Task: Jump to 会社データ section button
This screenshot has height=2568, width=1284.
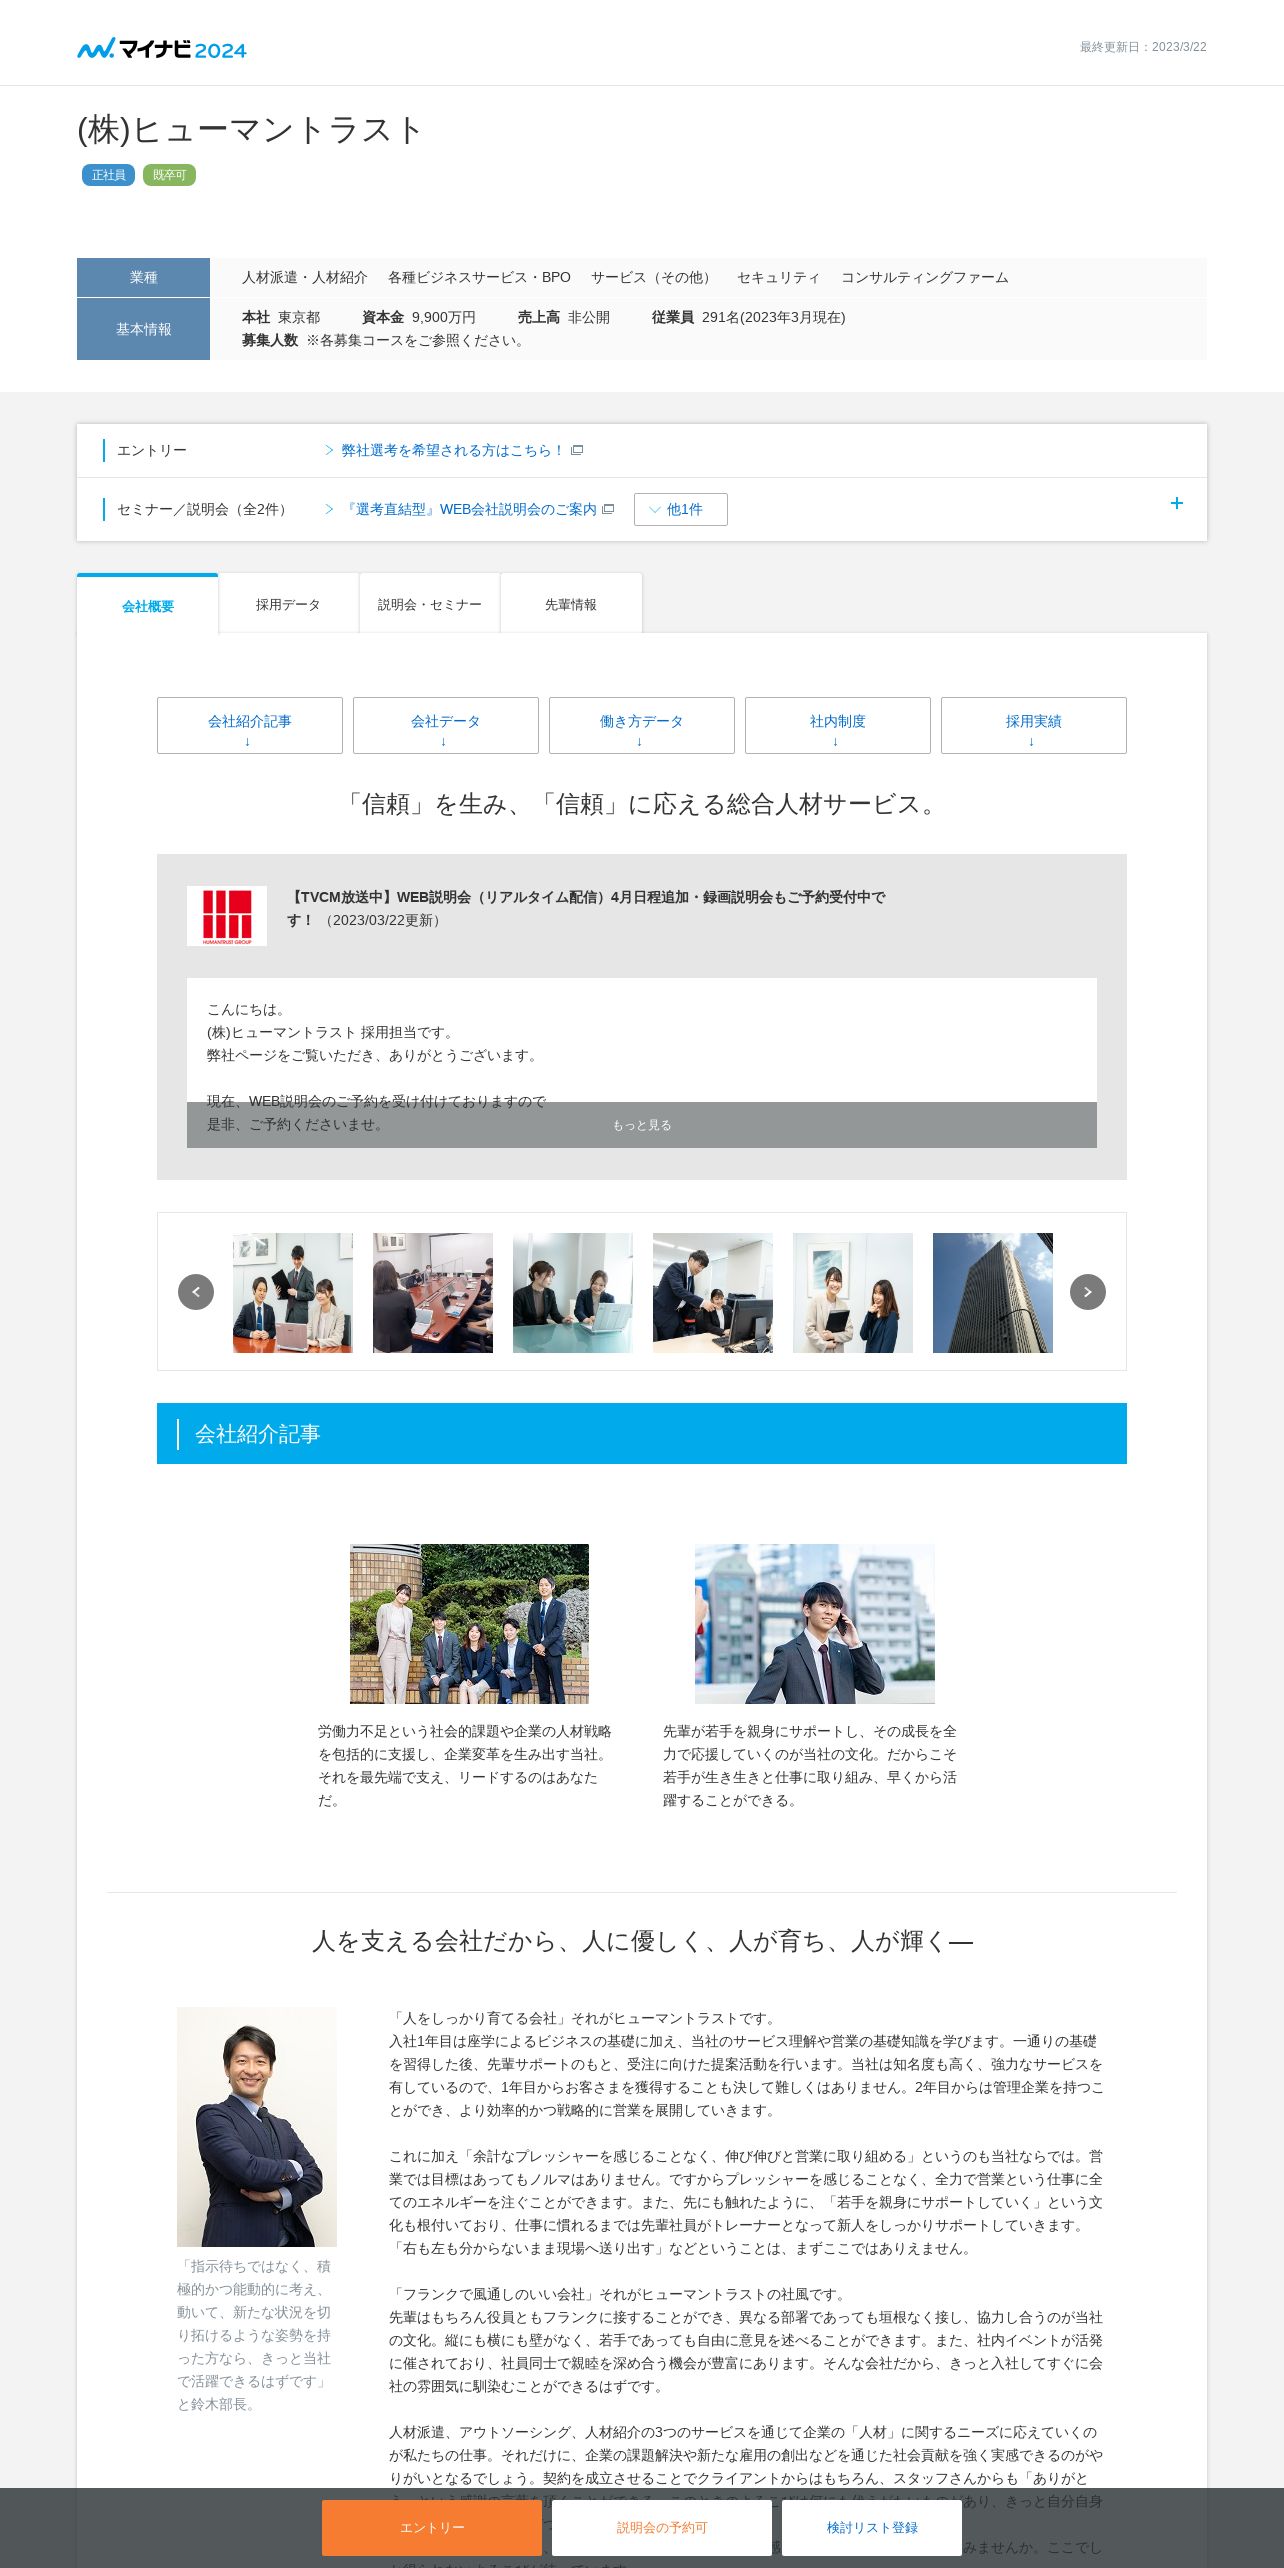Action: [x=446, y=725]
